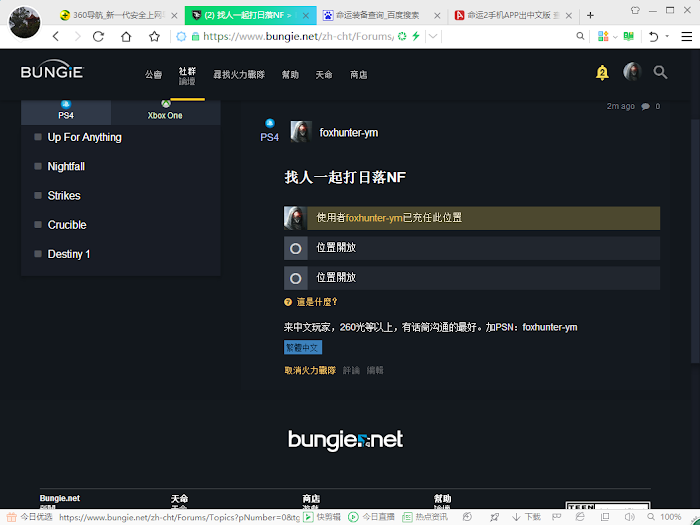Reload the current page
The height and width of the screenshot is (525, 700).
(x=98, y=37)
